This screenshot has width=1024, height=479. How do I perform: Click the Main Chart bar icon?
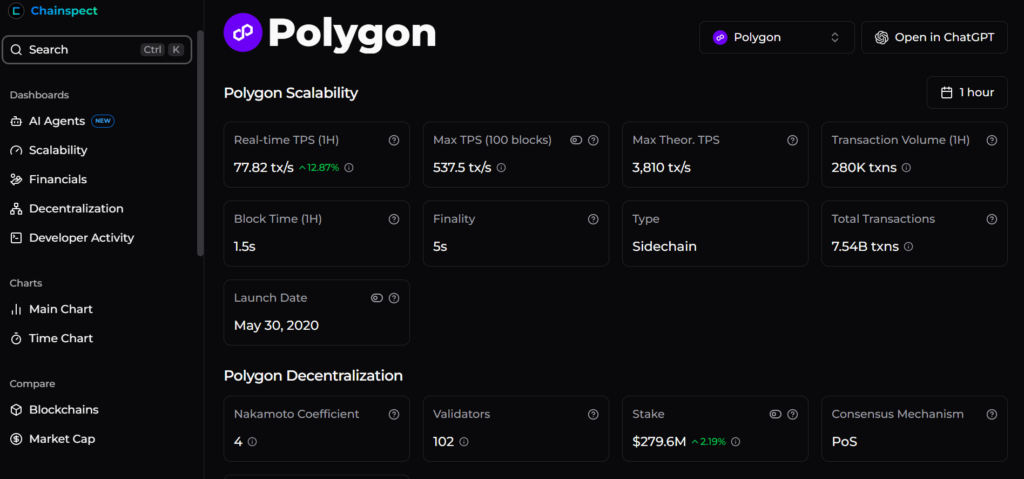pos(16,309)
